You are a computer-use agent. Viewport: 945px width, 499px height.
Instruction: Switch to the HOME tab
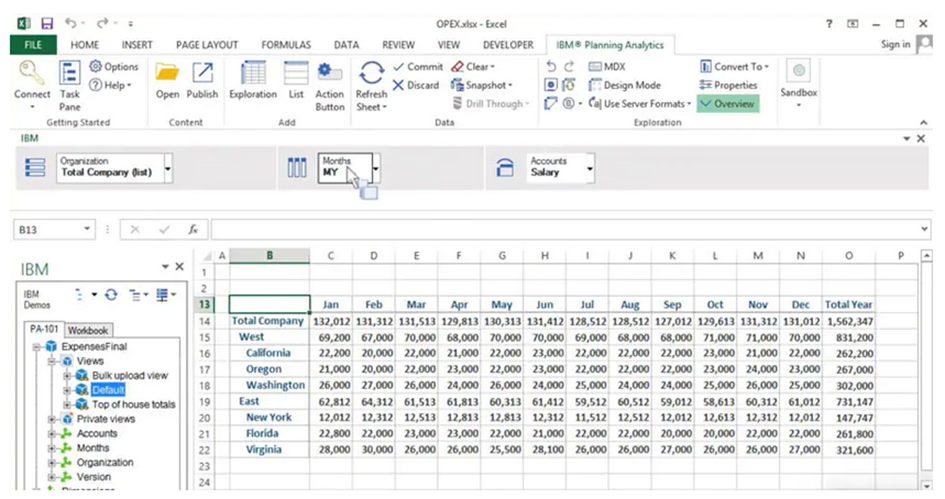84,45
